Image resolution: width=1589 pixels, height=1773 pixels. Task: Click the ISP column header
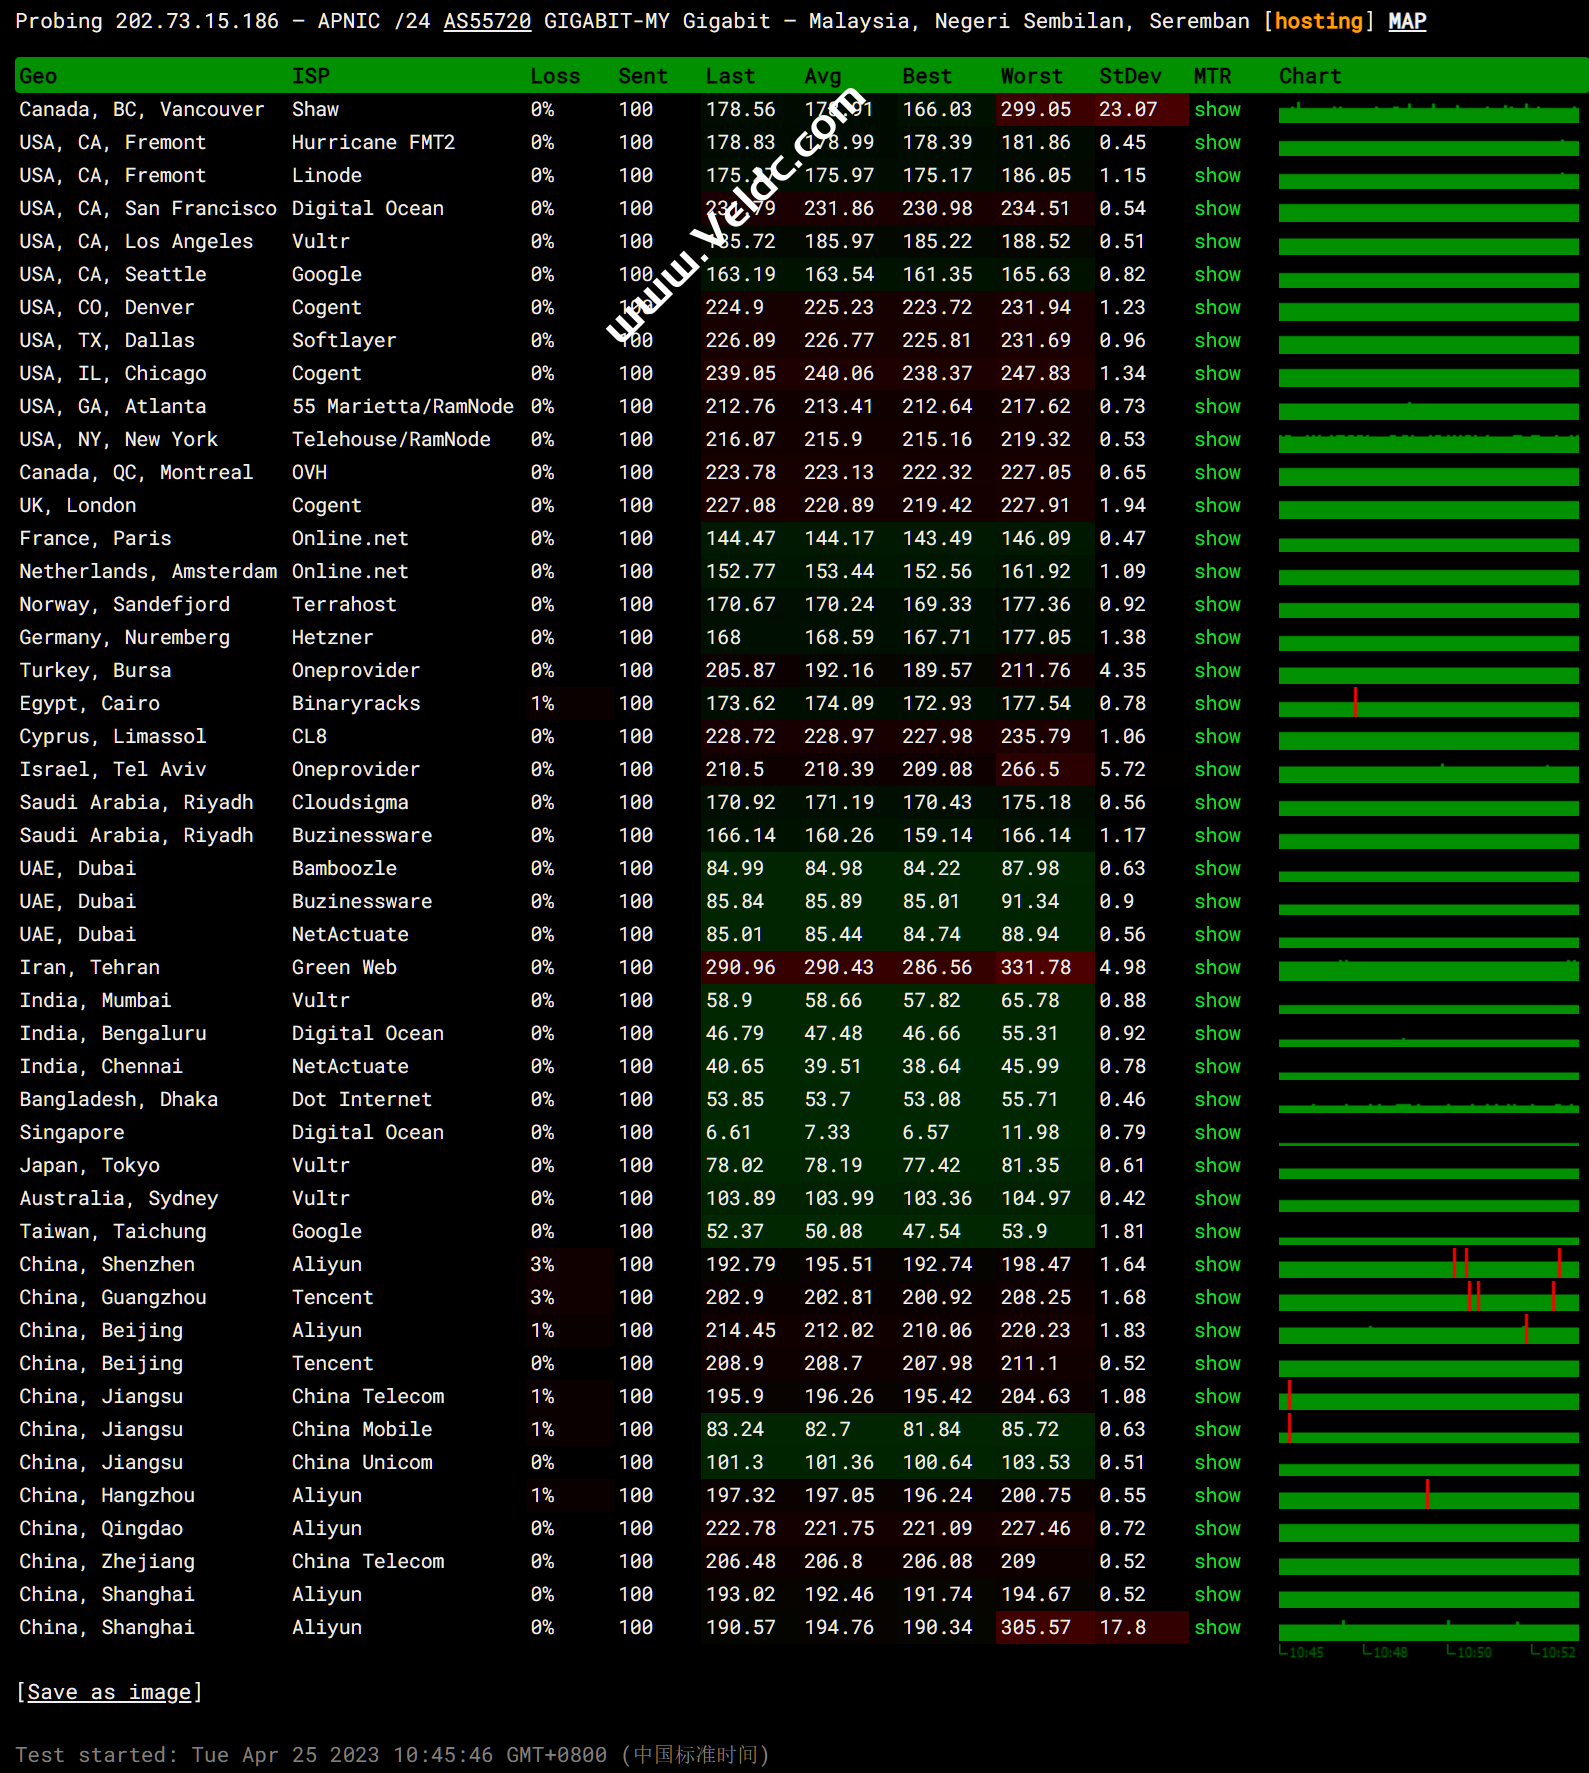pos(310,76)
